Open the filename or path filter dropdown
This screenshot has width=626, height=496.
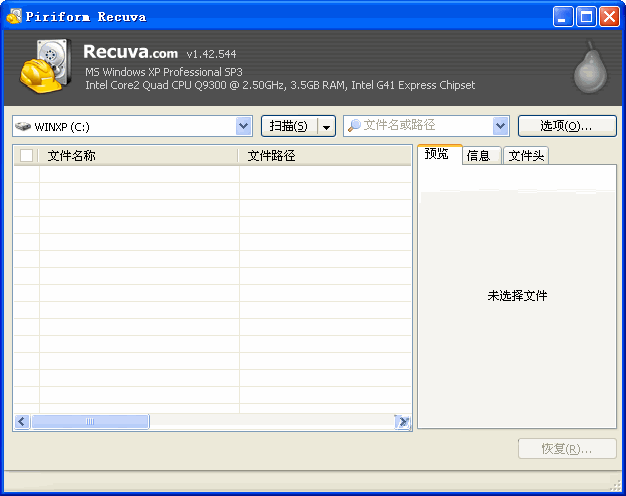pos(501,126)
